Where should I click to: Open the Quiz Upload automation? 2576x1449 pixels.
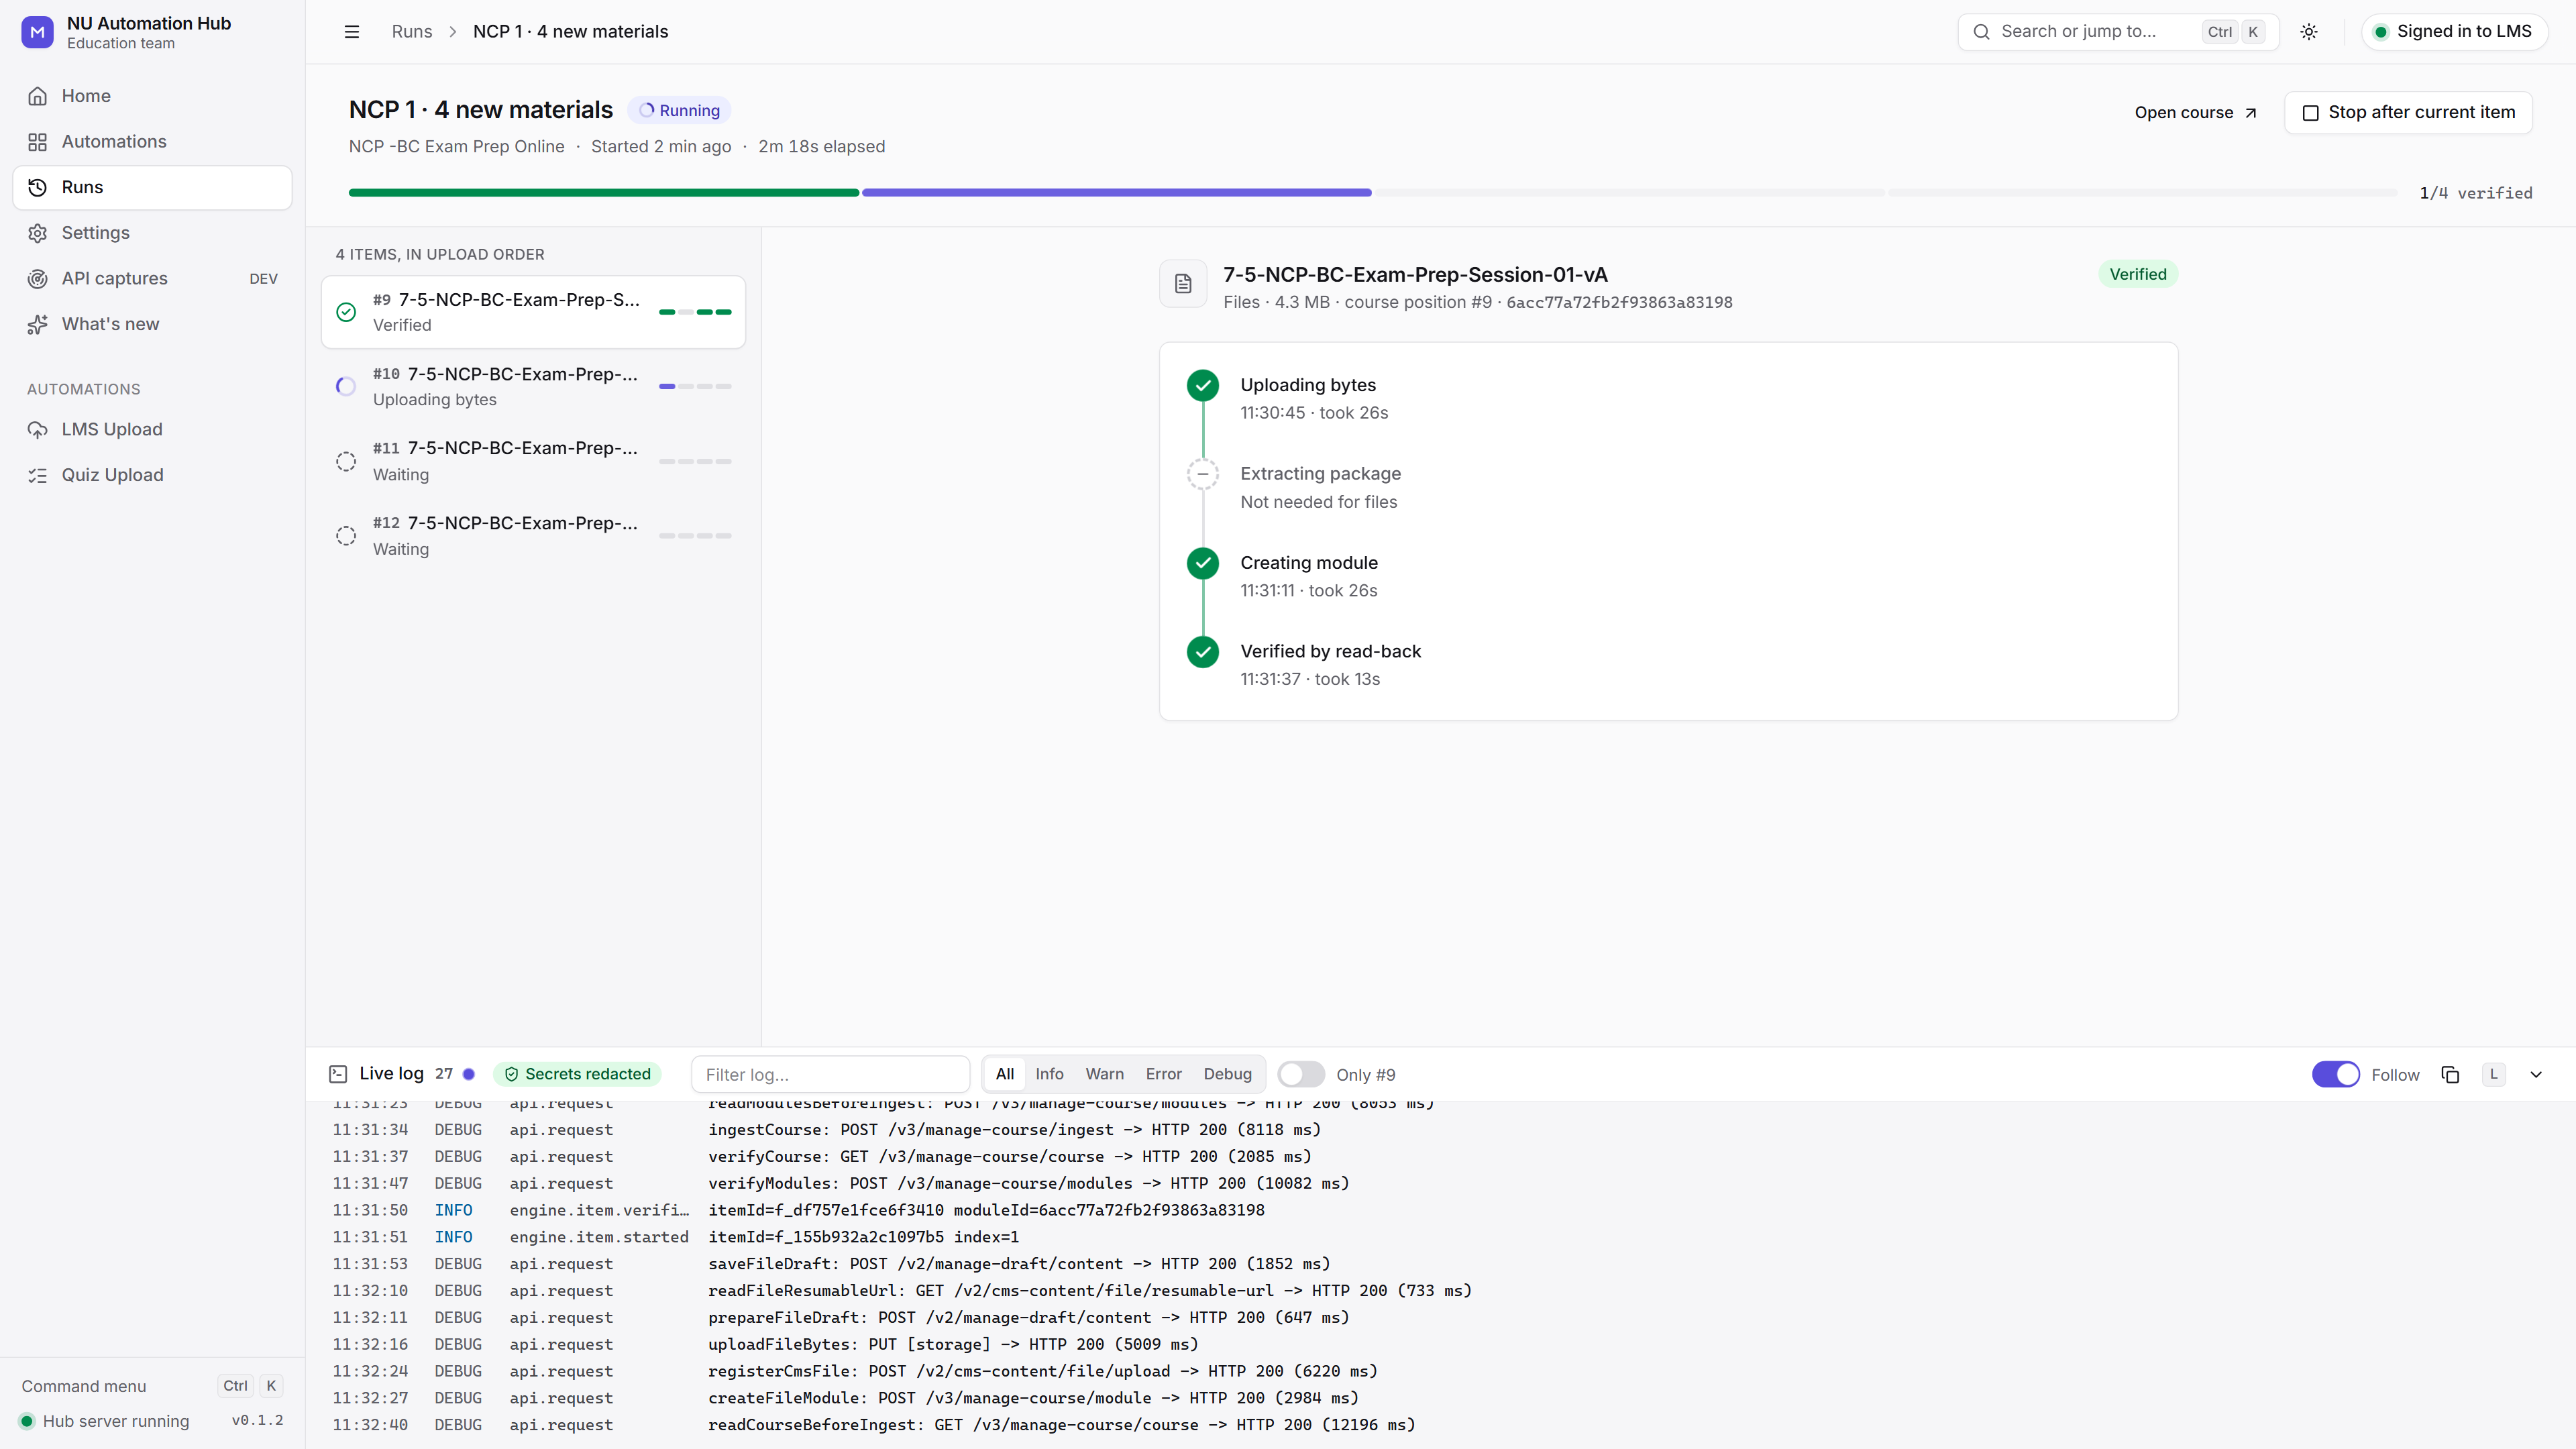tap(152, 476)
